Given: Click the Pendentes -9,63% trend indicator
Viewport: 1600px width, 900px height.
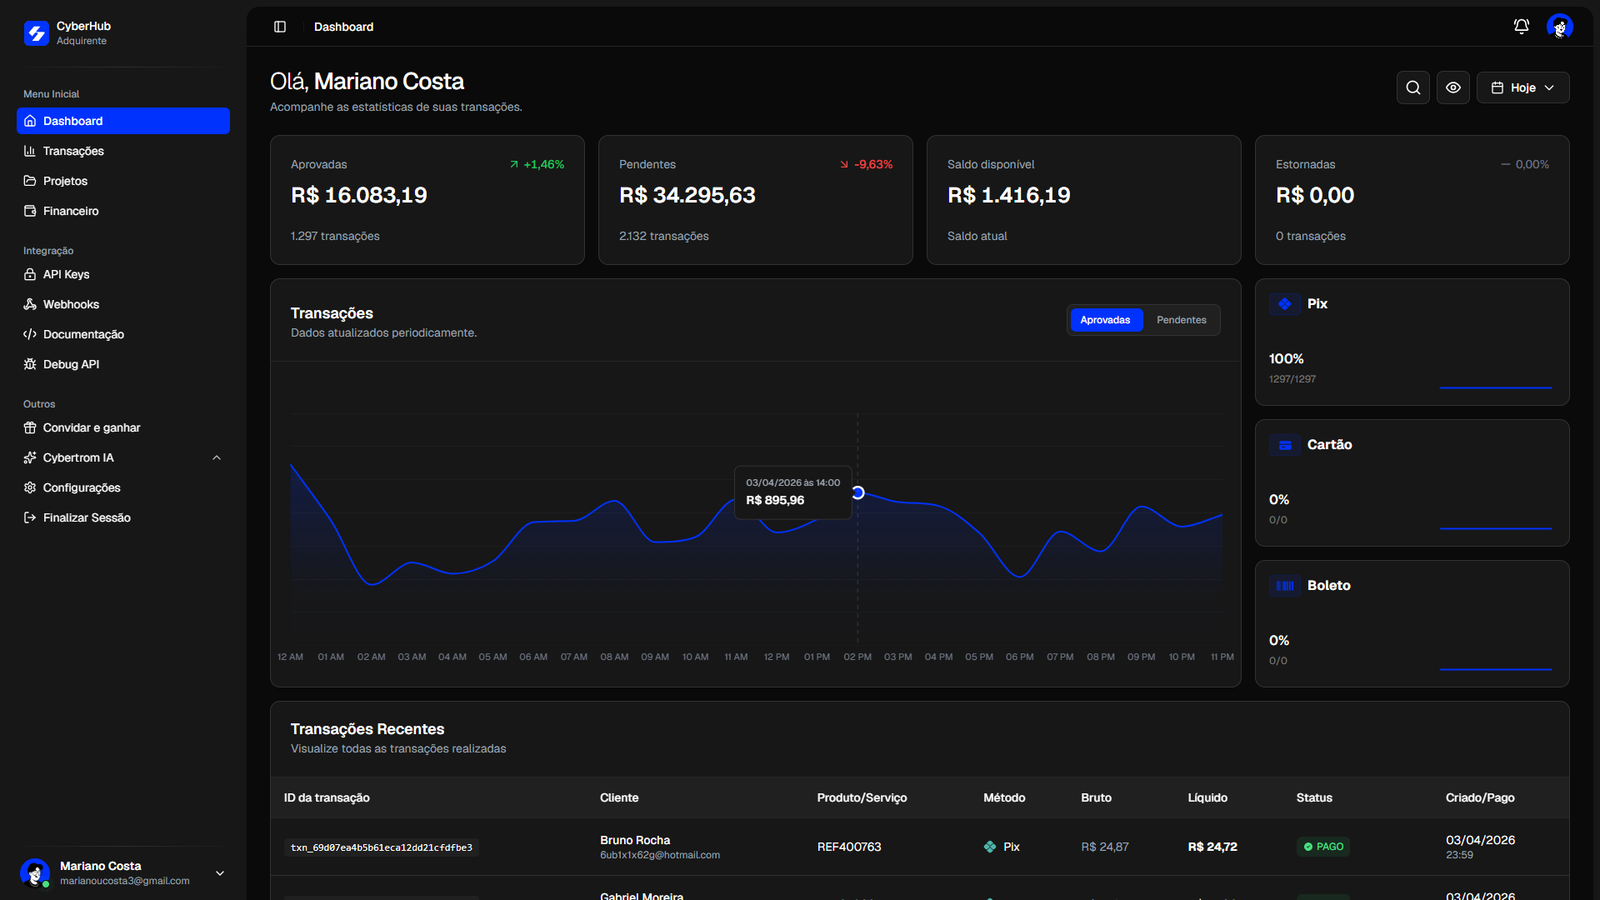Looking at the screenshot, I should pos(866,164).
